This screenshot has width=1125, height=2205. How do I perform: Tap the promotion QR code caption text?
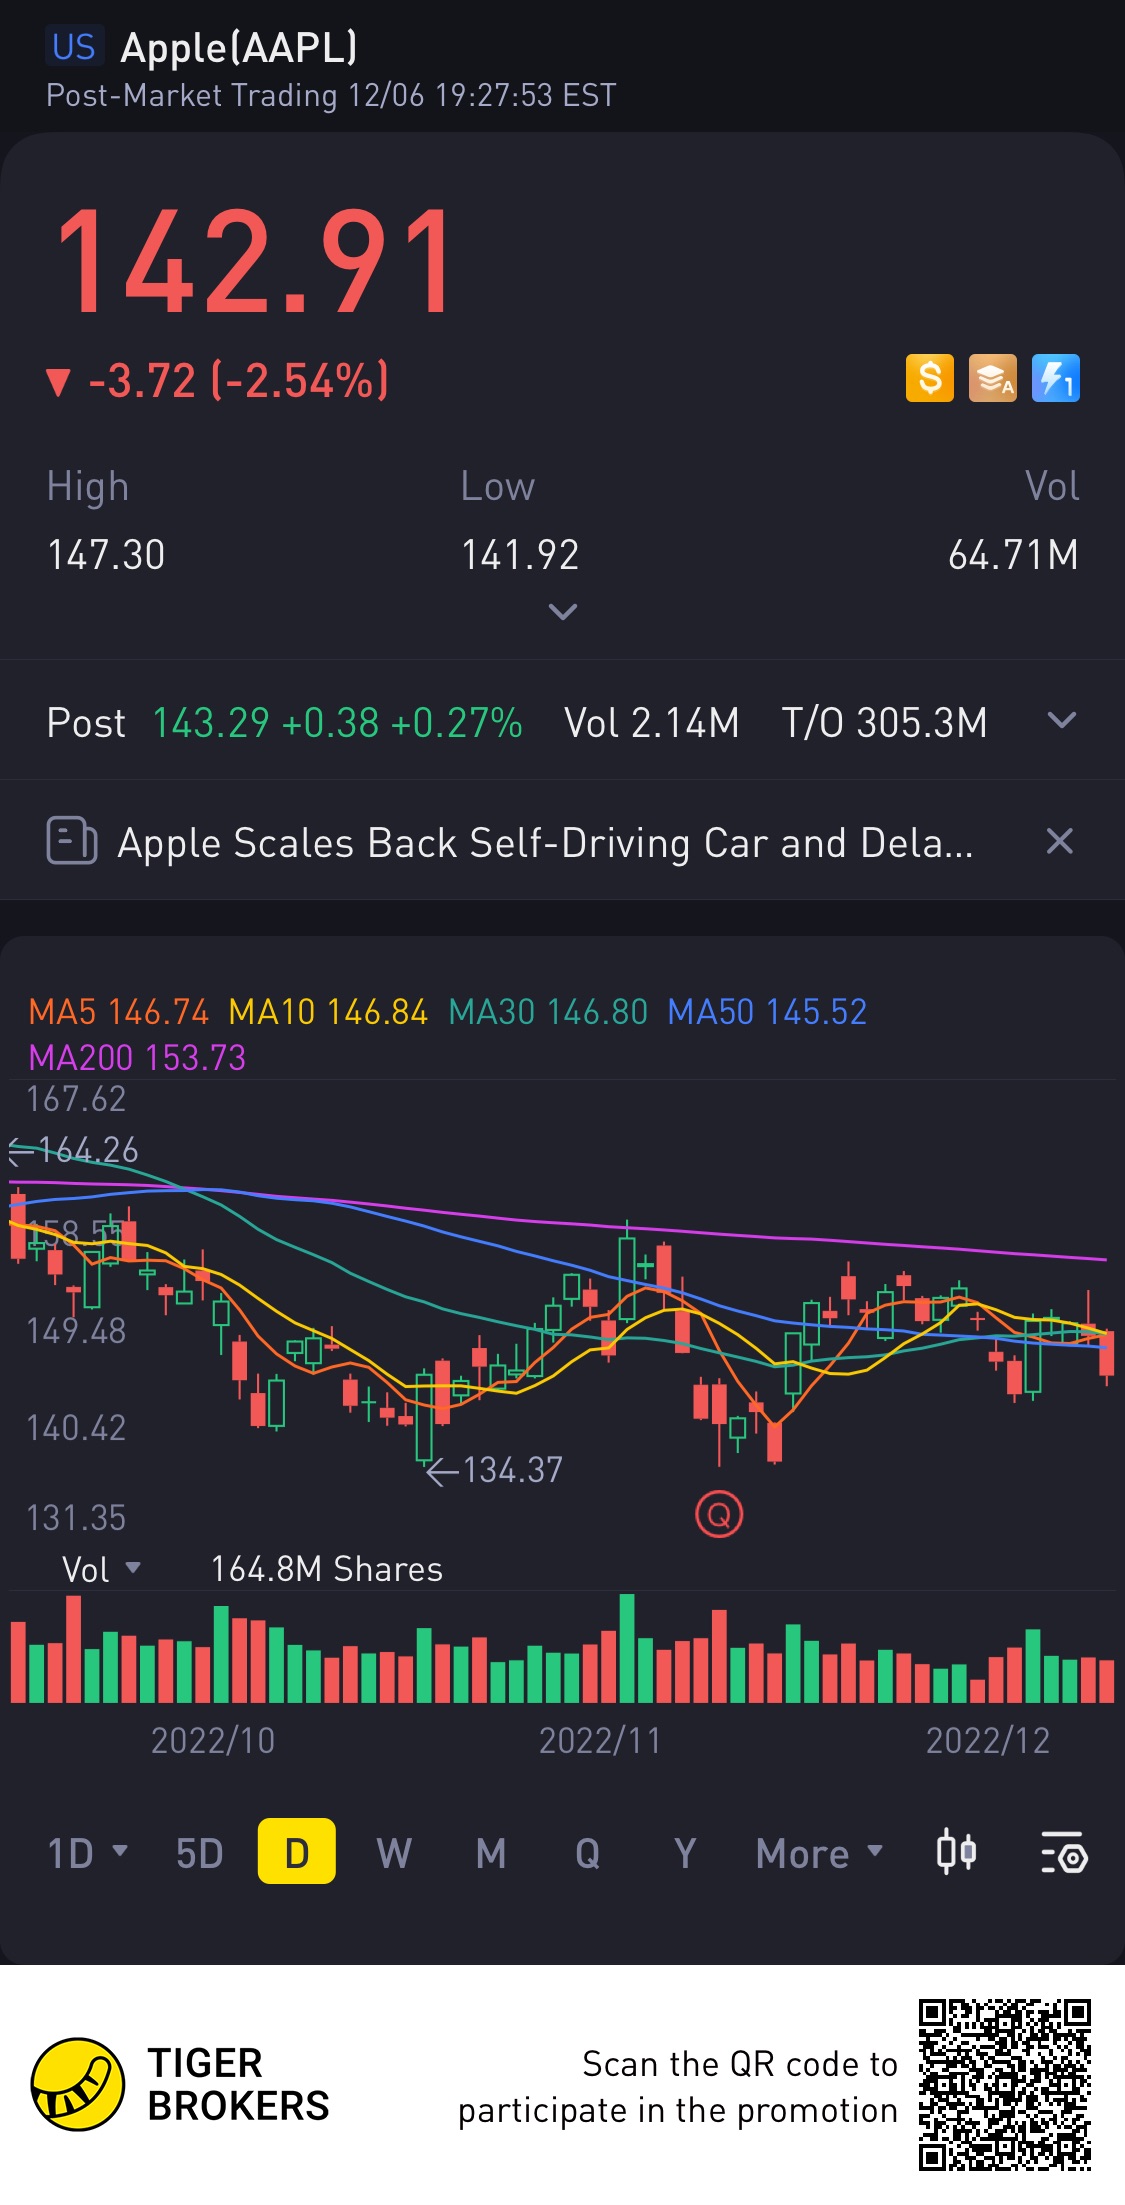678,2087
